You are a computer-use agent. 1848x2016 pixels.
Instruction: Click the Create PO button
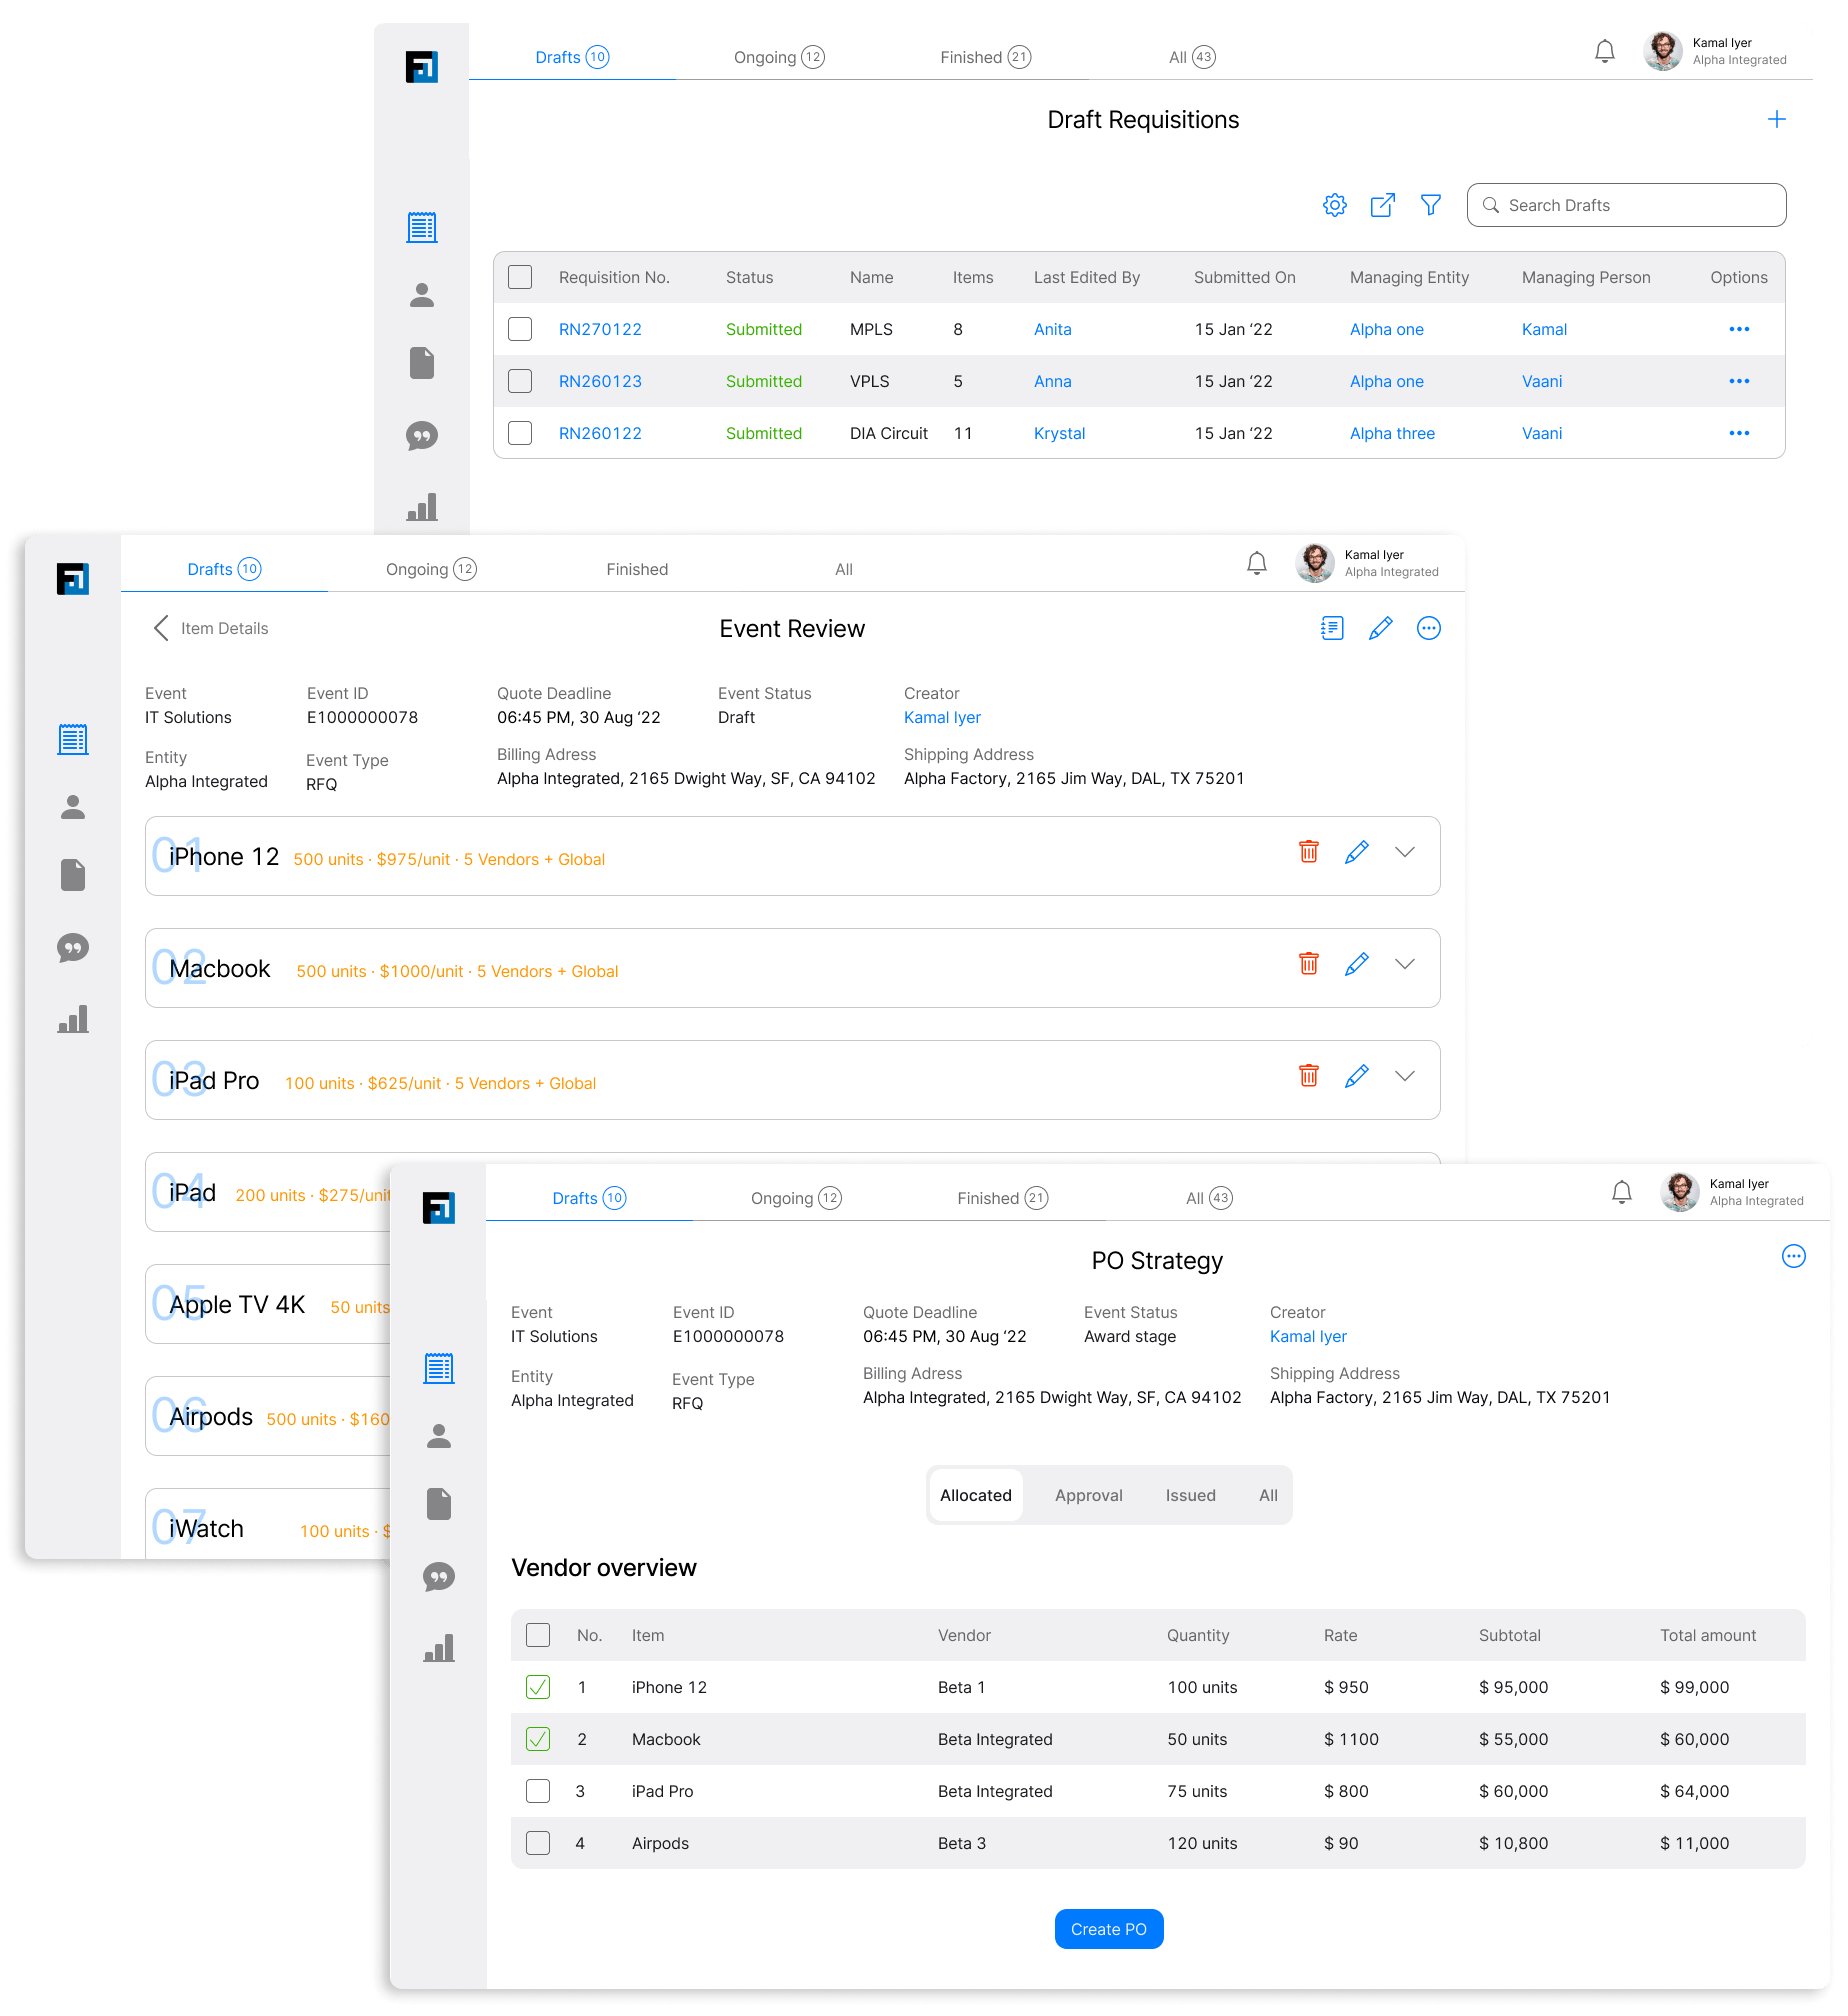pyautogui.click(x=1109, y=1929)
